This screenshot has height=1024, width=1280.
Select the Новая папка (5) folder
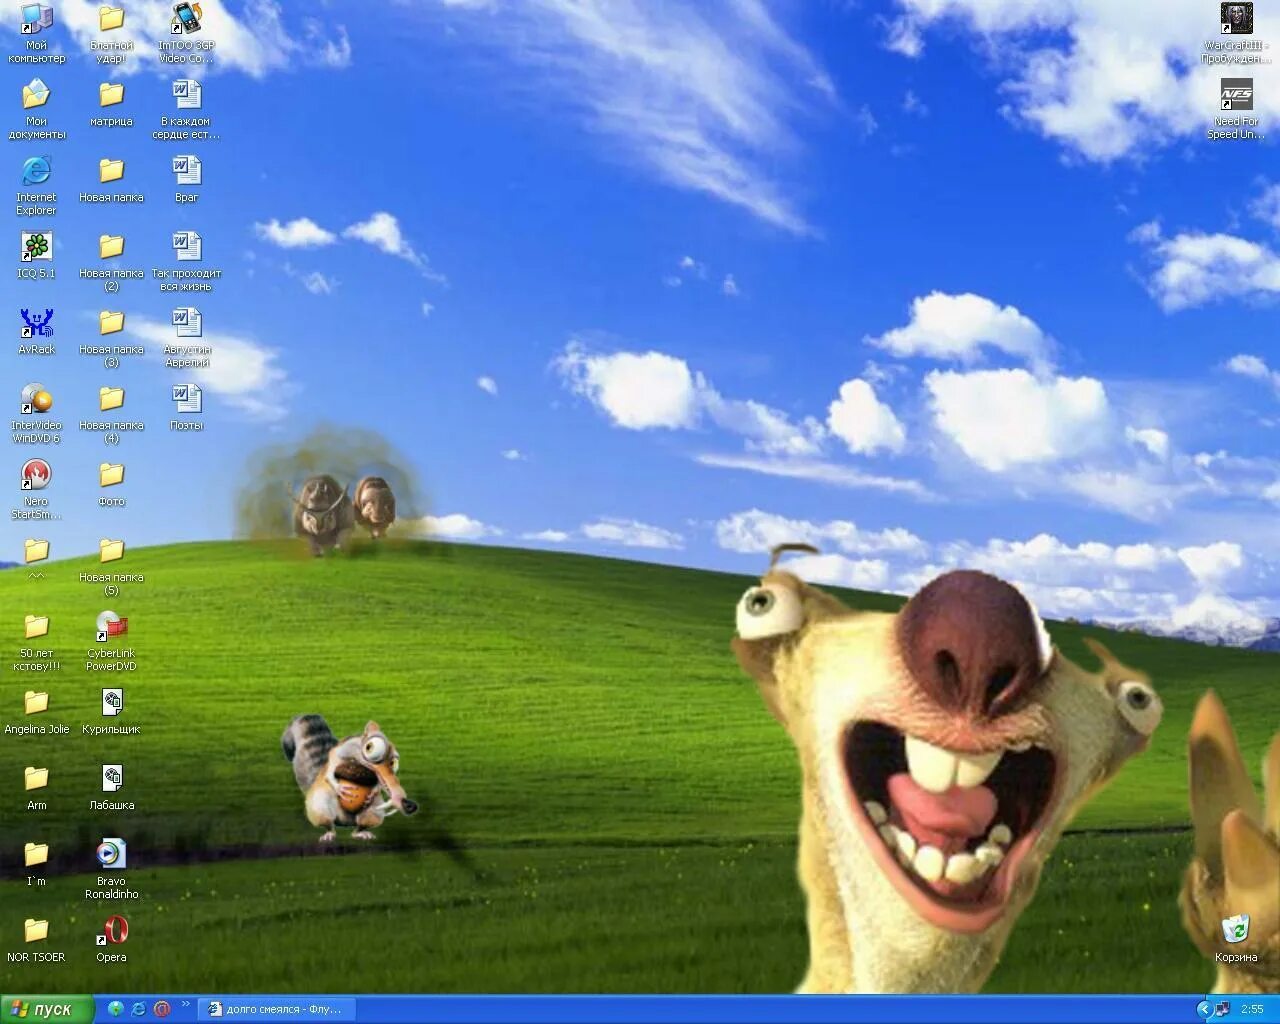tap(111, 565)
